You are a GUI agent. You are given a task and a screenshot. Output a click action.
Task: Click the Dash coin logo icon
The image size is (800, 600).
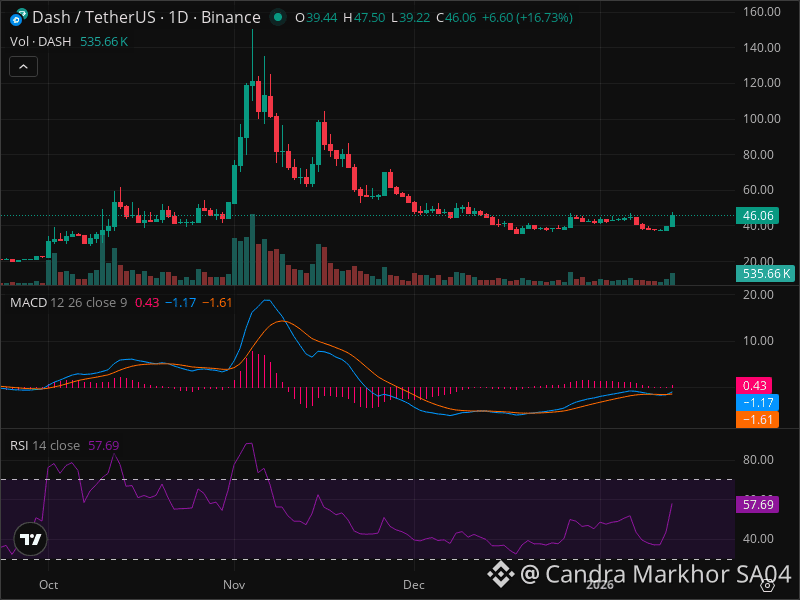18,17
